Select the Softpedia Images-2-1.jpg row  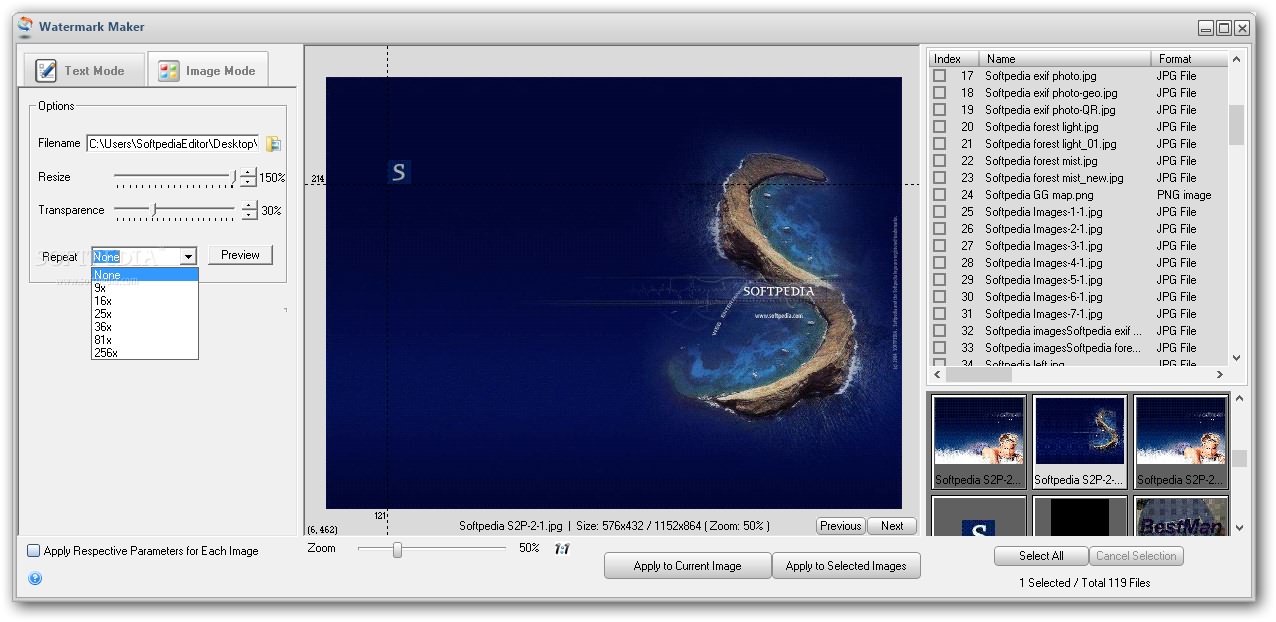click(x=1078, y=229)
